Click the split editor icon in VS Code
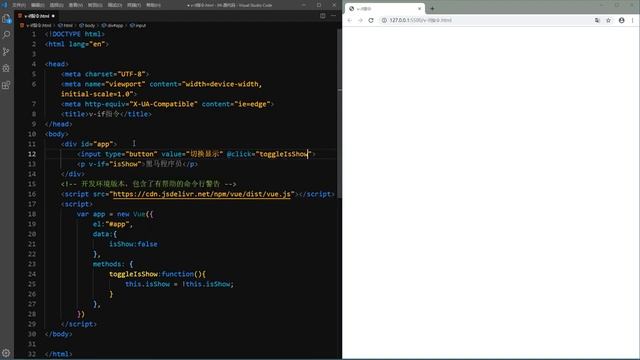 [x=322, y=16]
